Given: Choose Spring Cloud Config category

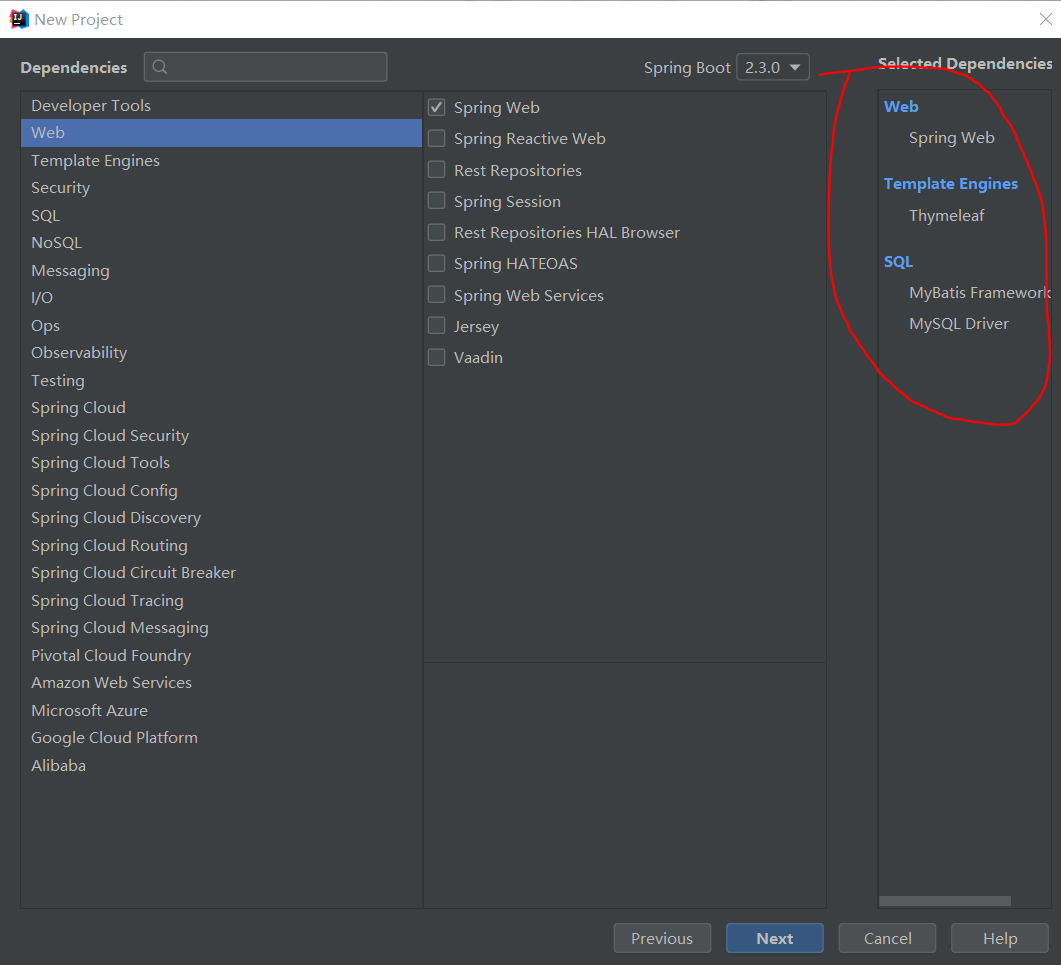Looking at the screenshot, I should click(221, 490).
